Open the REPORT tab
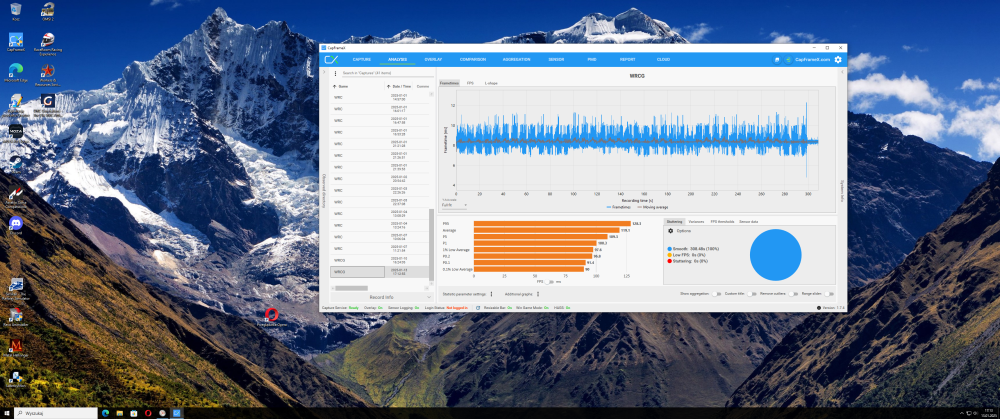This screenshot has width=1000, height=419. (x=628, y=59)
